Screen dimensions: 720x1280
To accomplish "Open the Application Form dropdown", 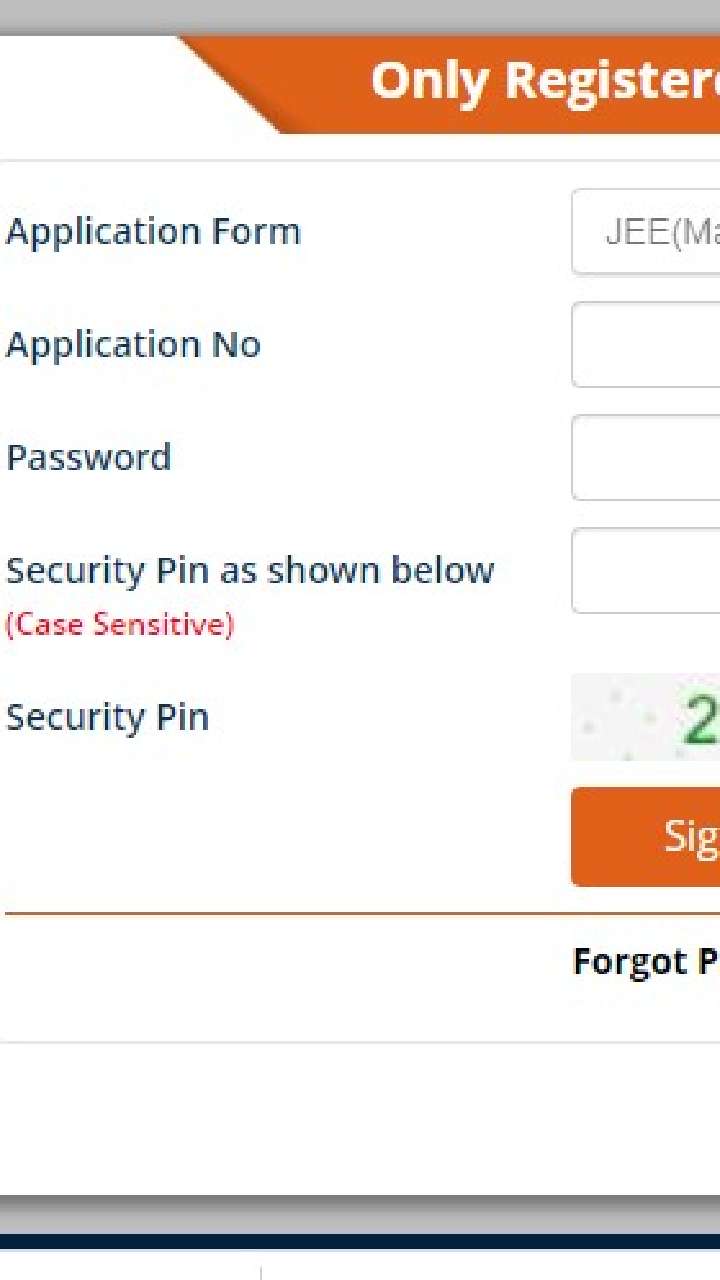I will coord(647,232).
